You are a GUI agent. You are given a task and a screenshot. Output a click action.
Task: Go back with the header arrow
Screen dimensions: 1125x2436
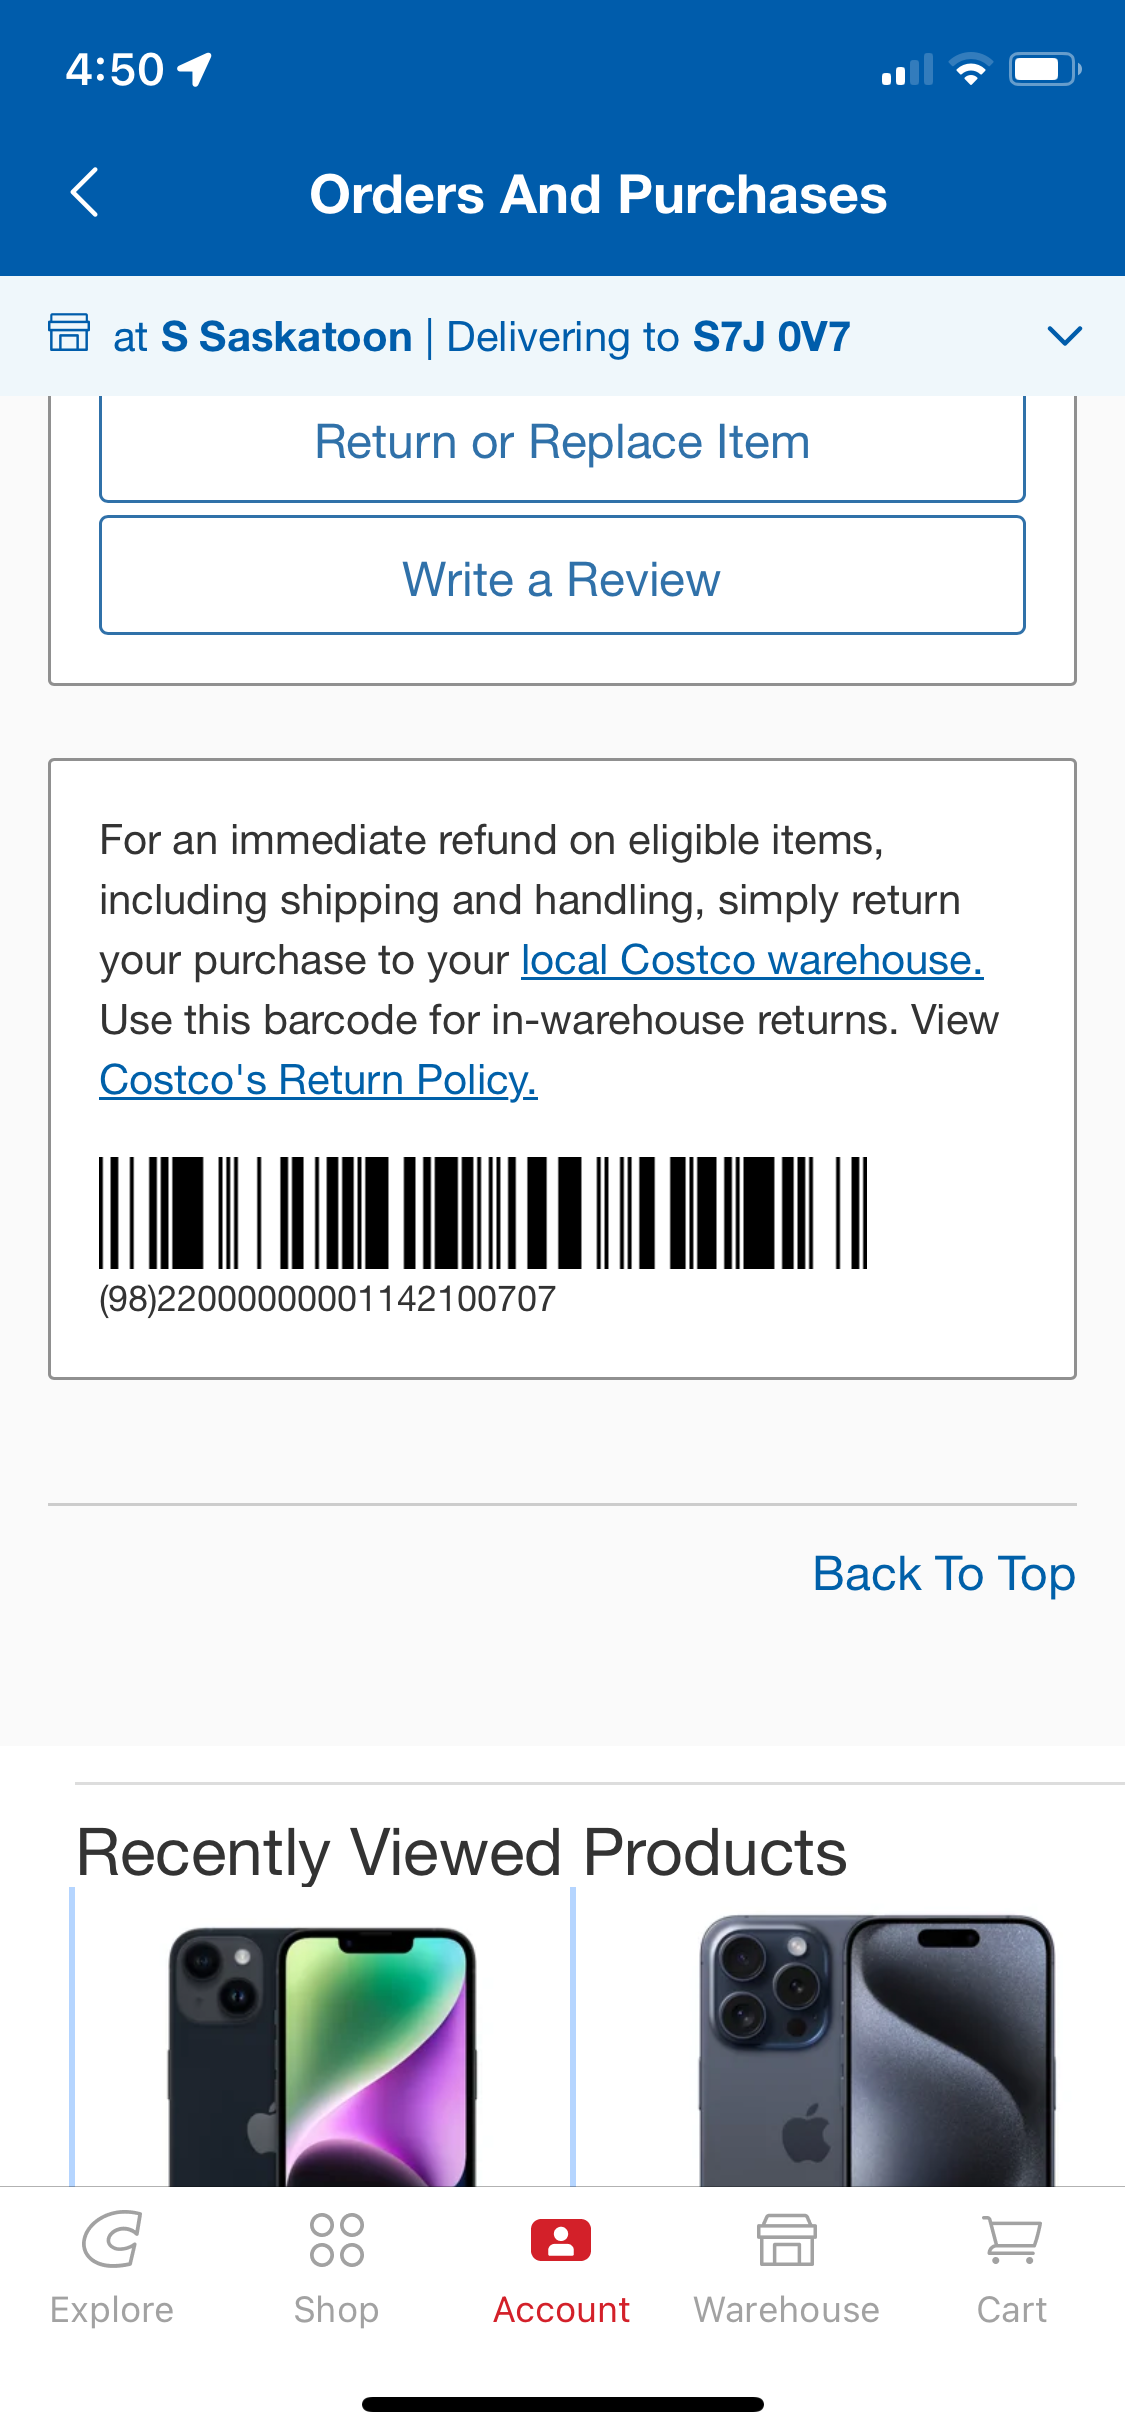click(x=85, y=192)
